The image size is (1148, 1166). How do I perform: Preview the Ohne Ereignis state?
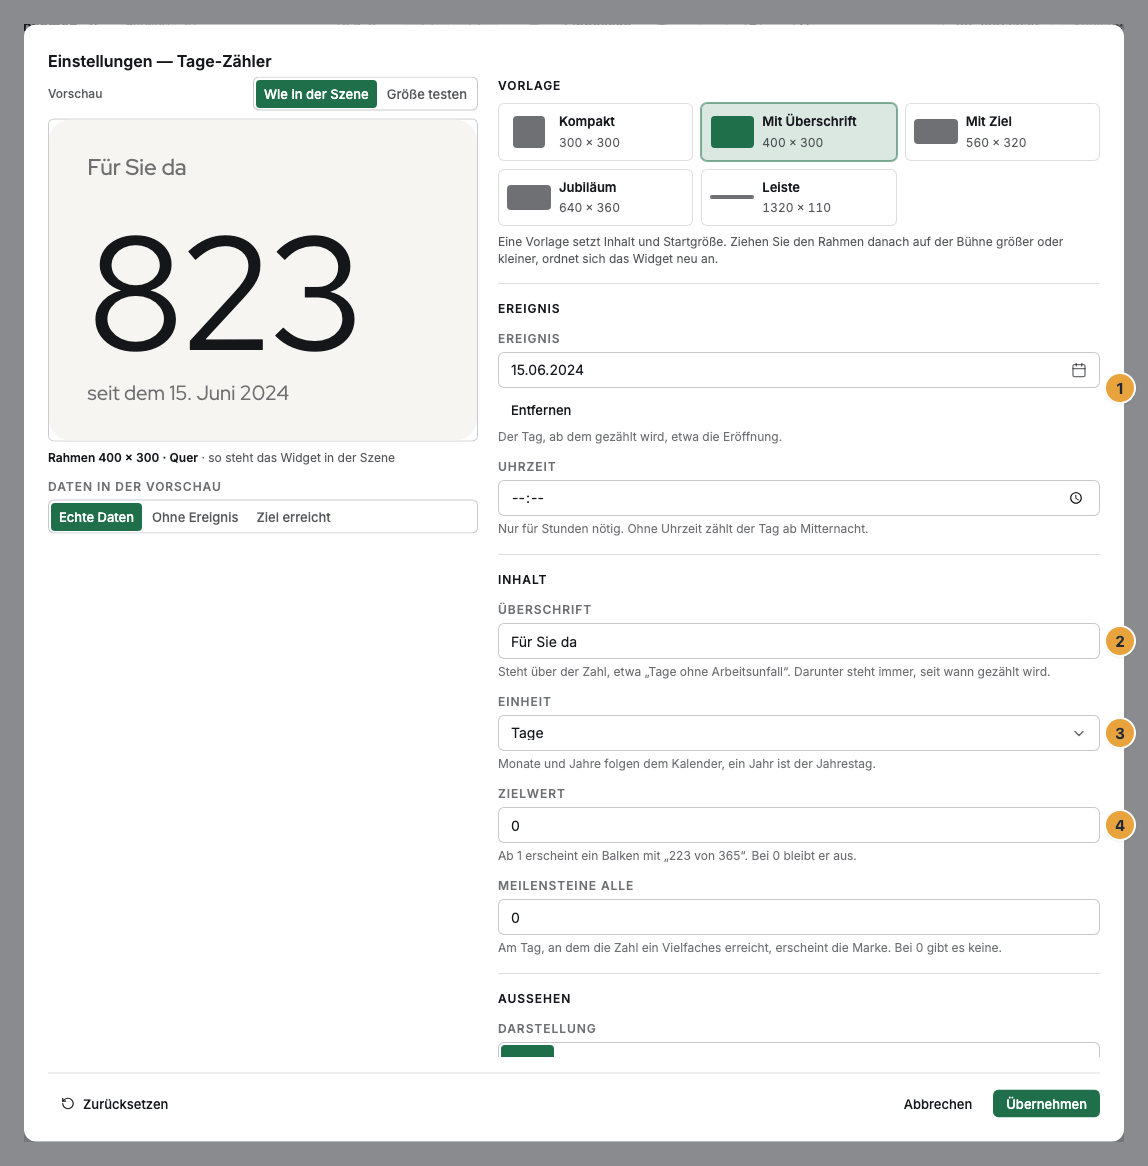pos(195,517)
